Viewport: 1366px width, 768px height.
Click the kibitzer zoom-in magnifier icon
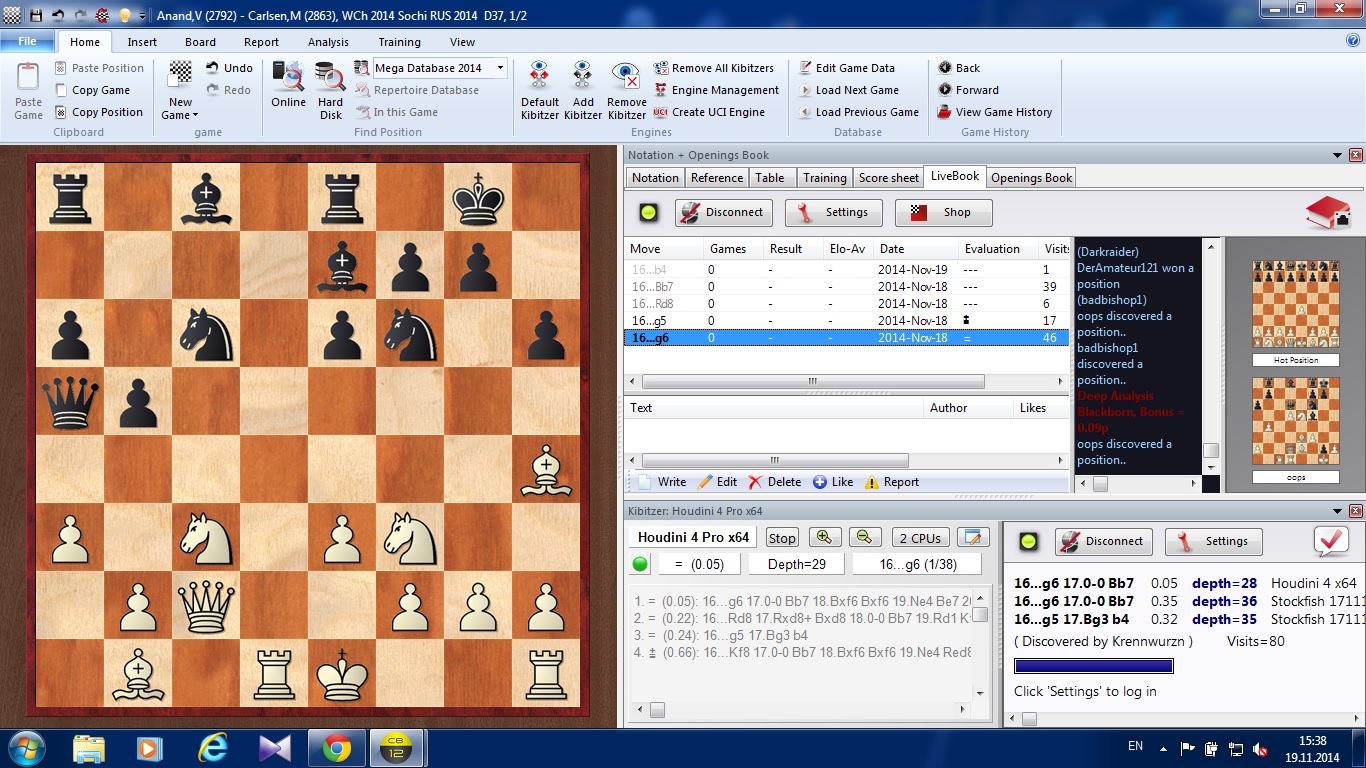tap(825, 537)
